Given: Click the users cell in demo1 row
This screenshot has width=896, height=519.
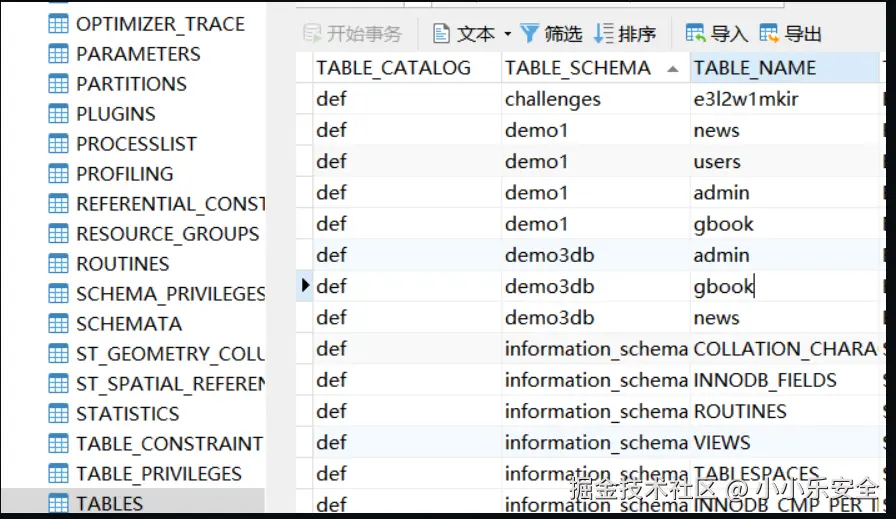Looking at the screenshot, I should [x=717, y=161].
